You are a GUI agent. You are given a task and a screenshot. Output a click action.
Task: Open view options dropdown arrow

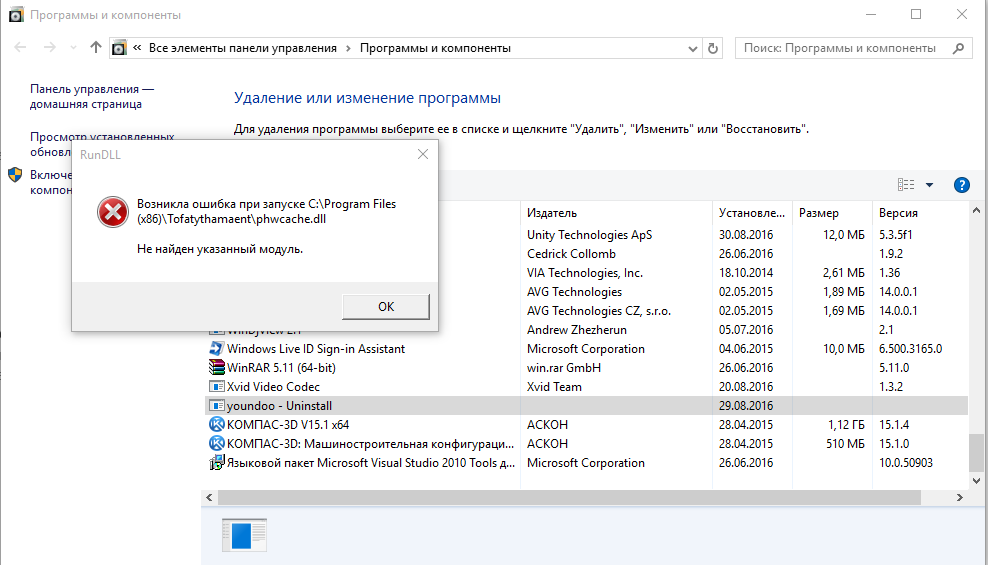pyautogui.click(x=929, y=185)
